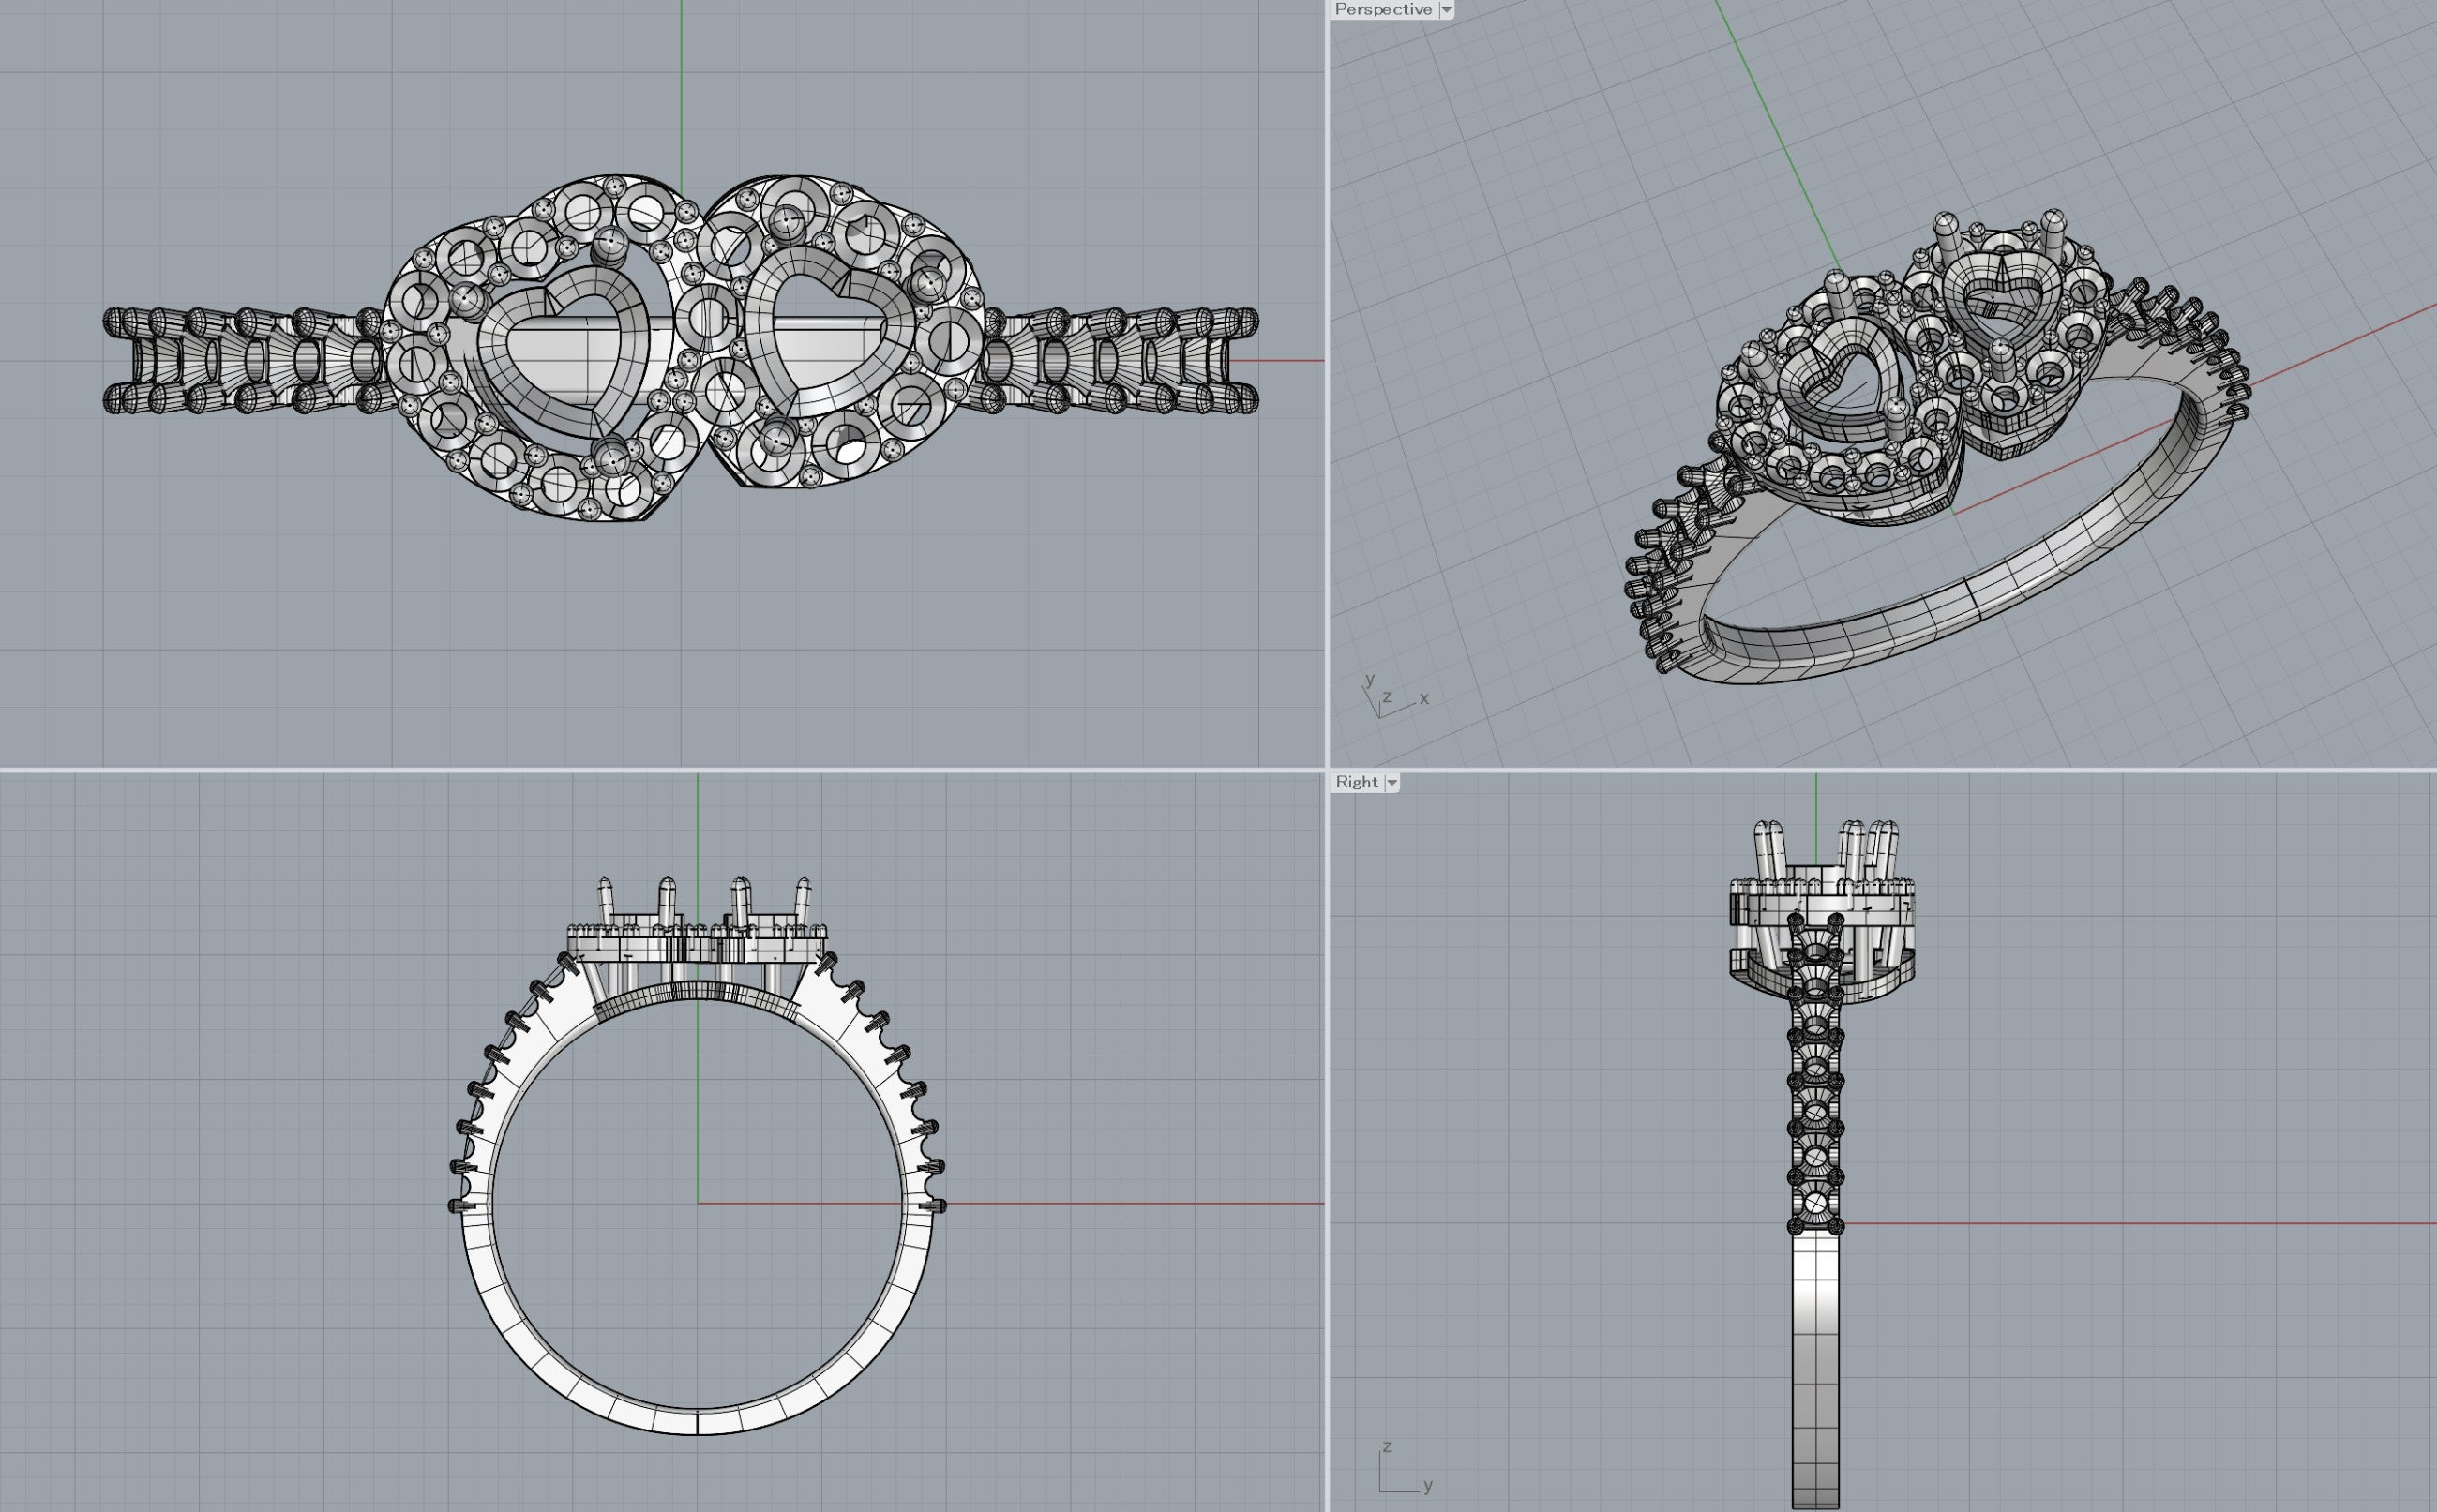Click the Perspective viewport title label
Screen dimensions: 2437x1512
pyautogui.click(x=1383, y=9)
